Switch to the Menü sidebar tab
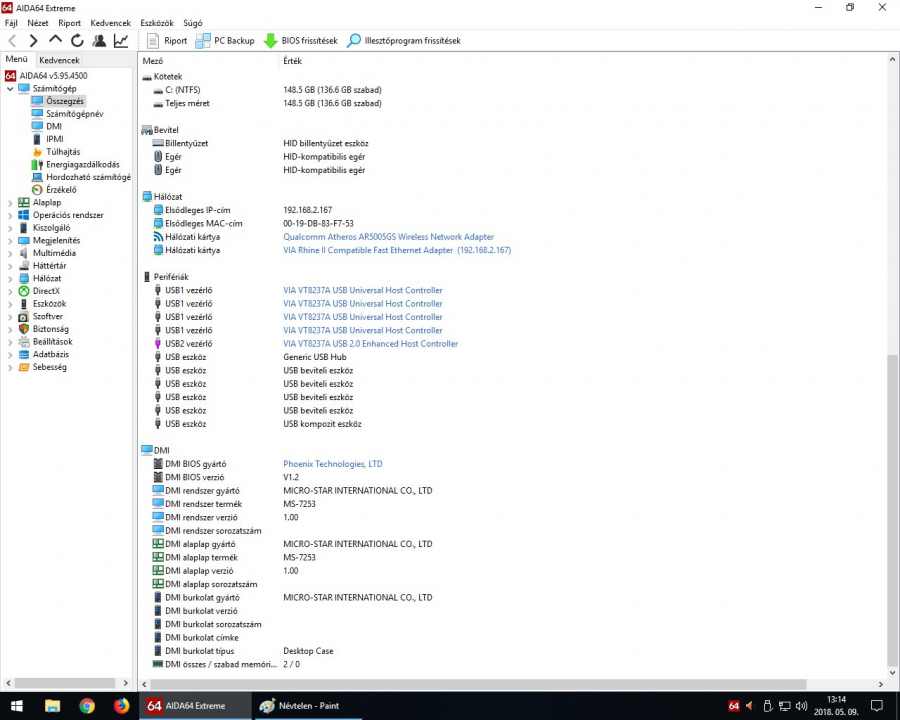The image size is (900, 720). point(16,59)
